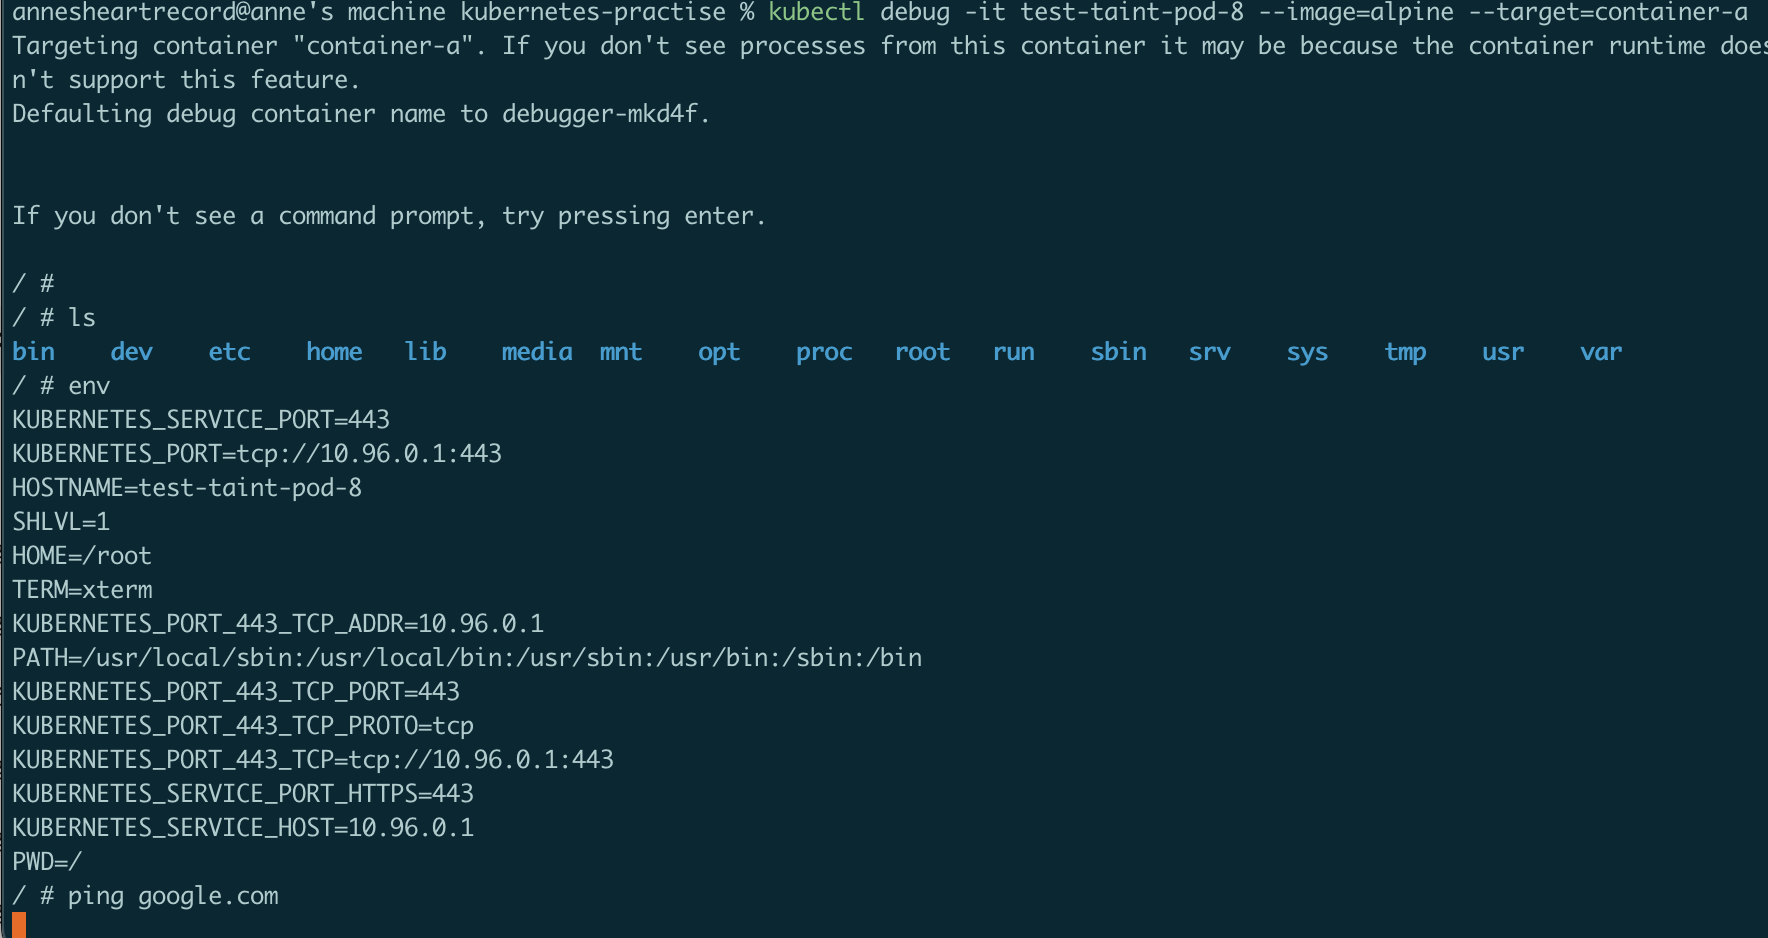The width and height of the screenshot is (1768, 938).
Task: Click the HOSTNAME=test-taint-pod-8 line
Action: point(187,488)
